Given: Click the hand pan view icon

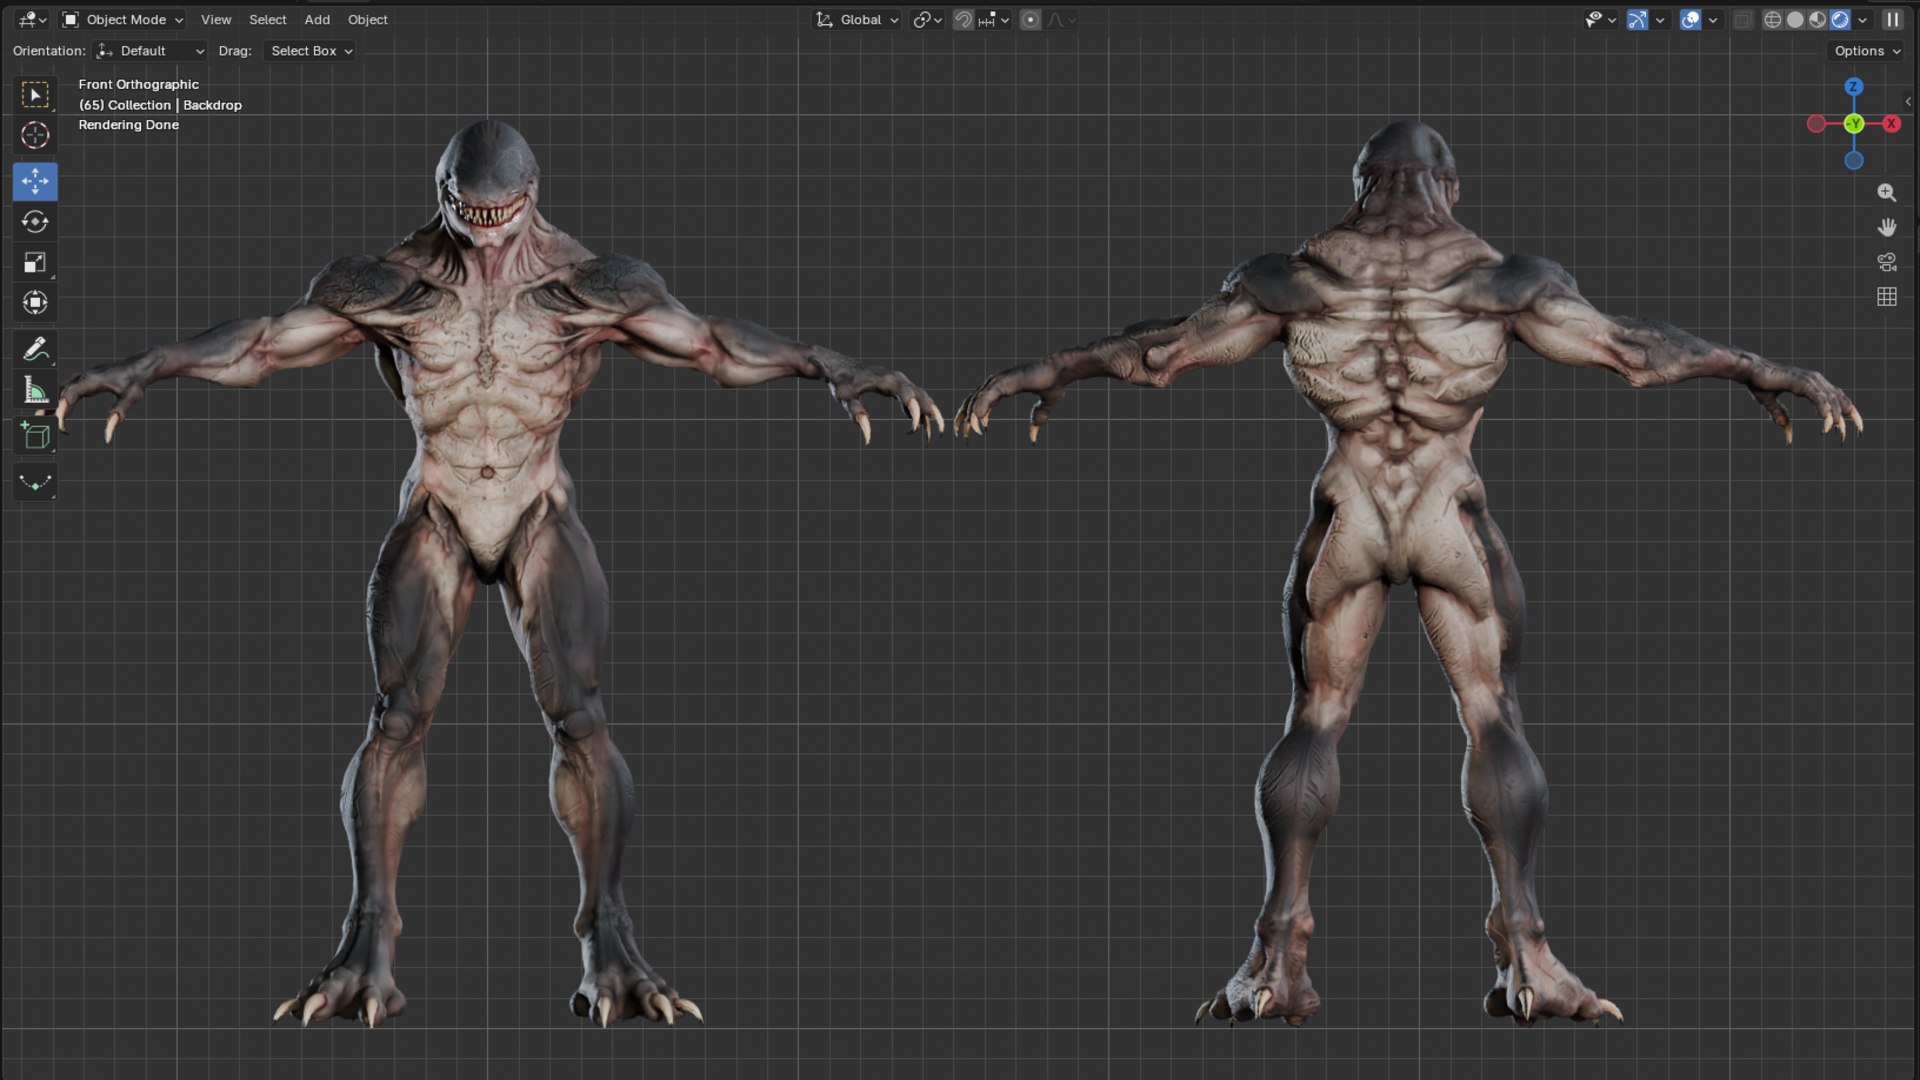Looking at the screenshot, I should click(x=1887, y=228).
